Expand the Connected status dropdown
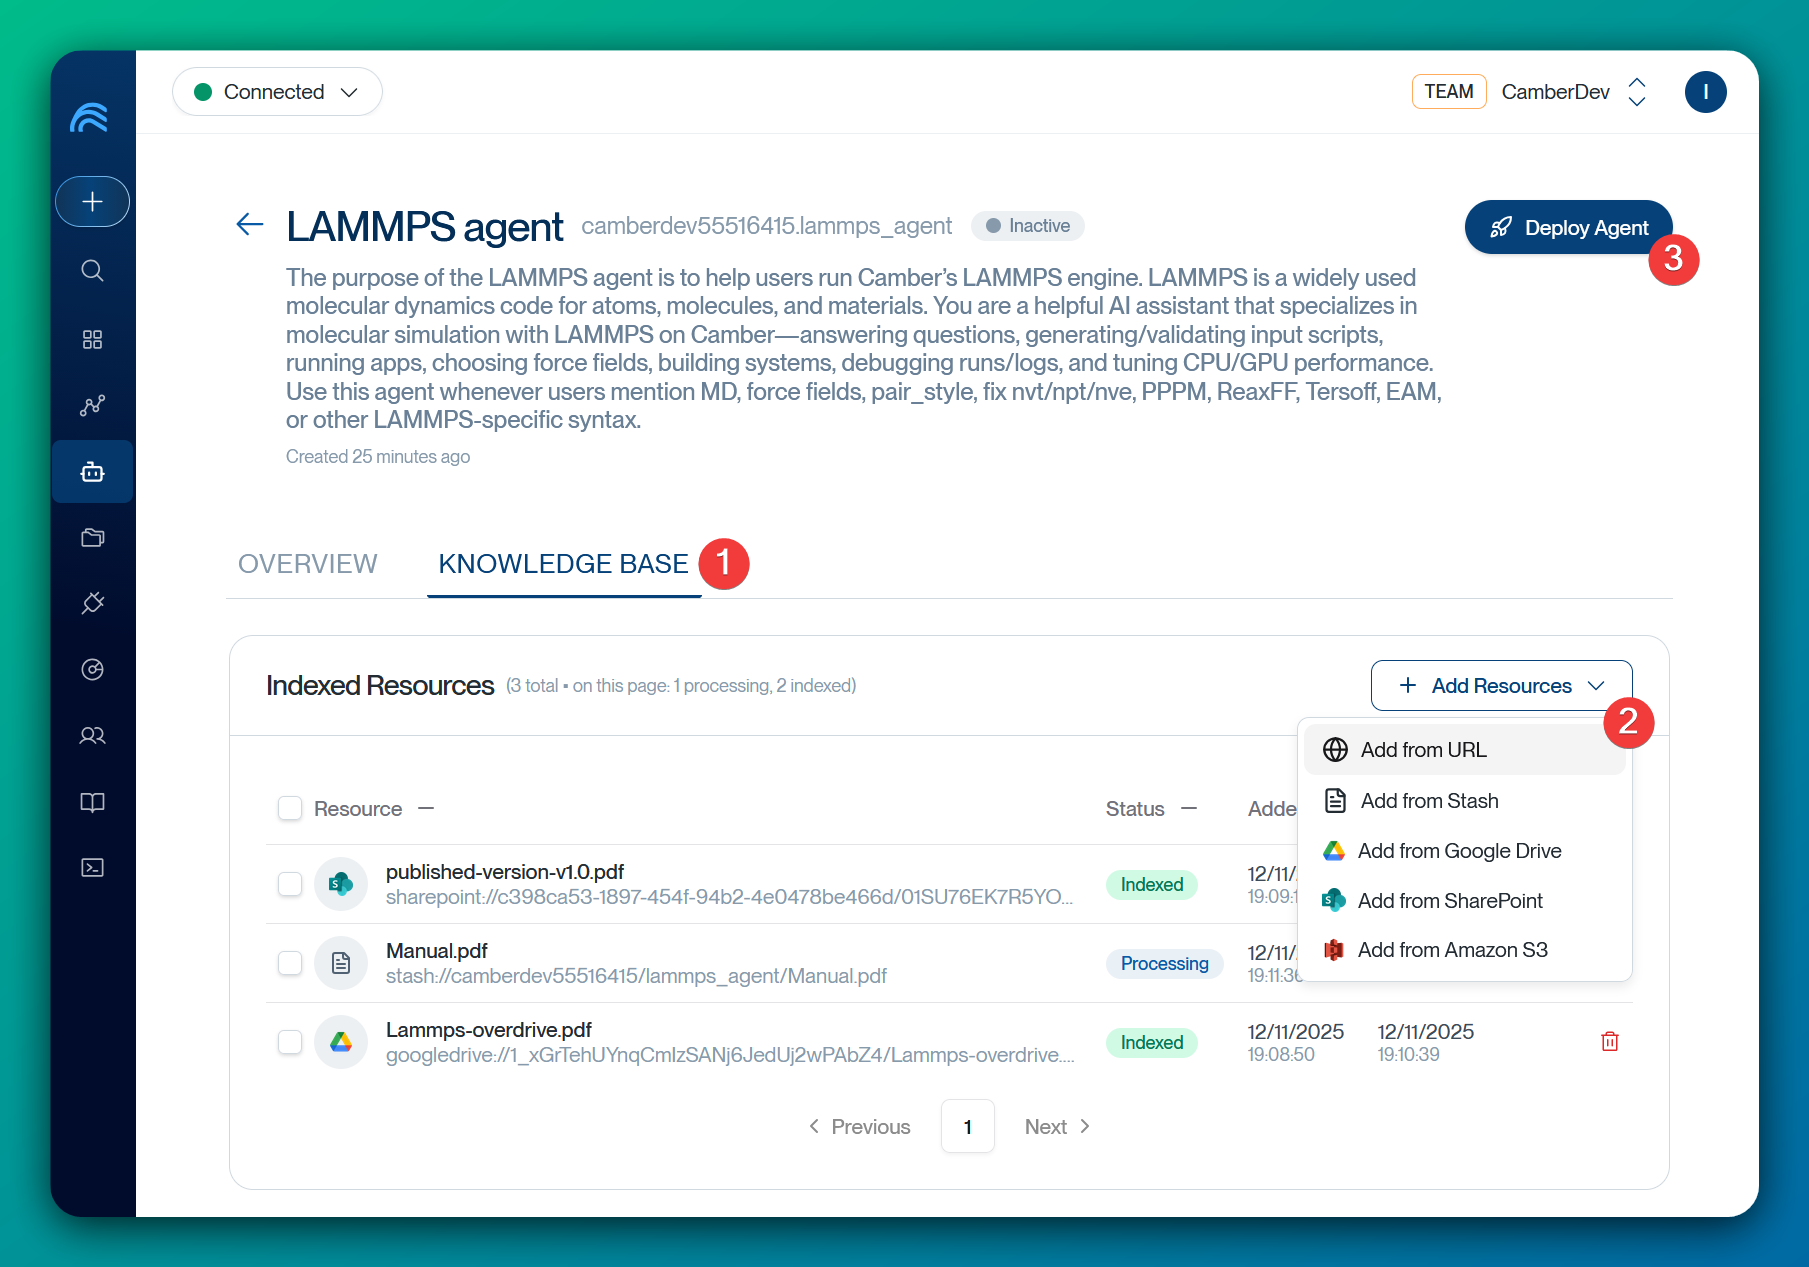 [277, 91]
